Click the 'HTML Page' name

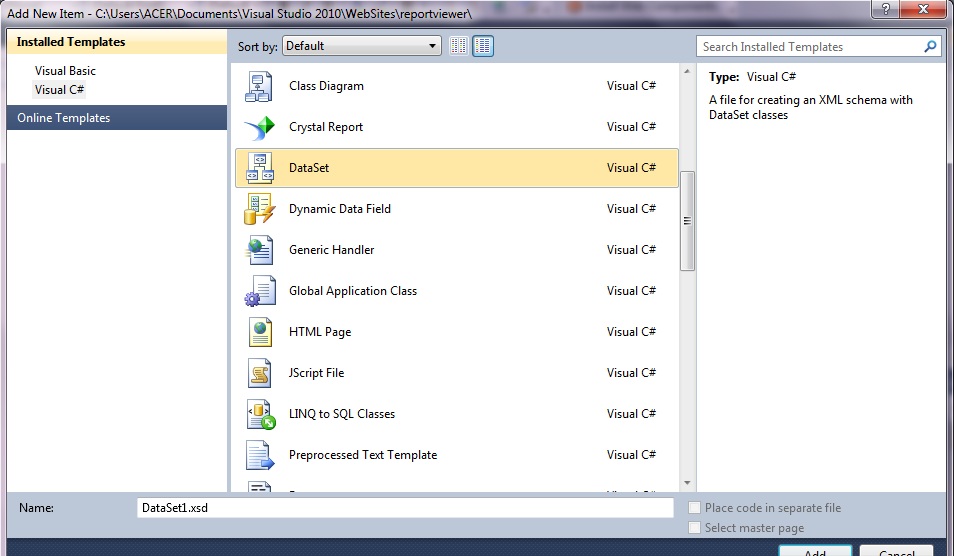[319, 332]
